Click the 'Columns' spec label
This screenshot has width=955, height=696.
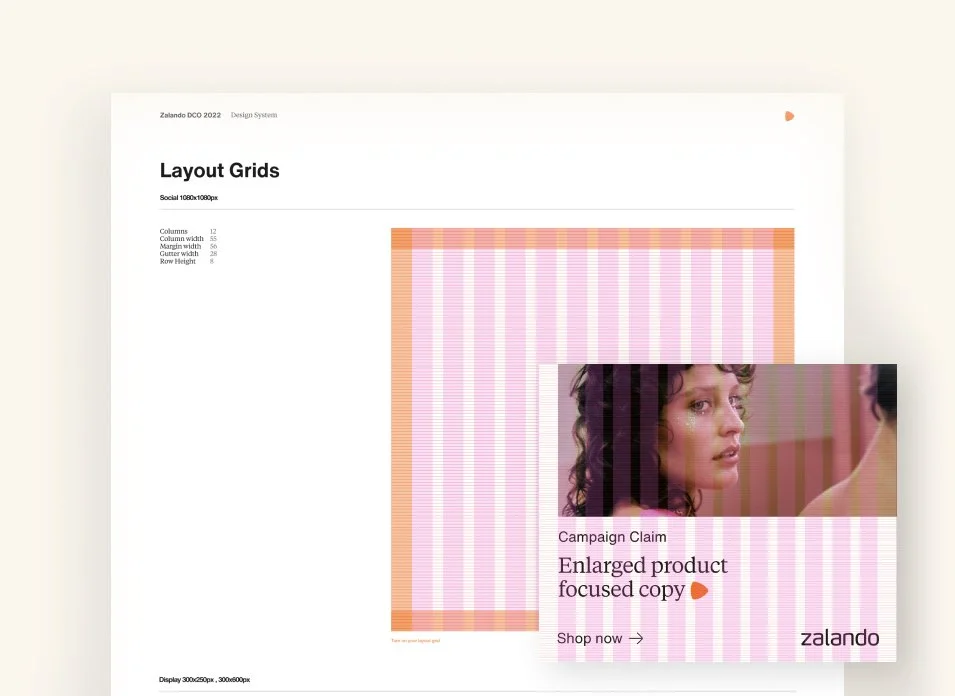174,231
